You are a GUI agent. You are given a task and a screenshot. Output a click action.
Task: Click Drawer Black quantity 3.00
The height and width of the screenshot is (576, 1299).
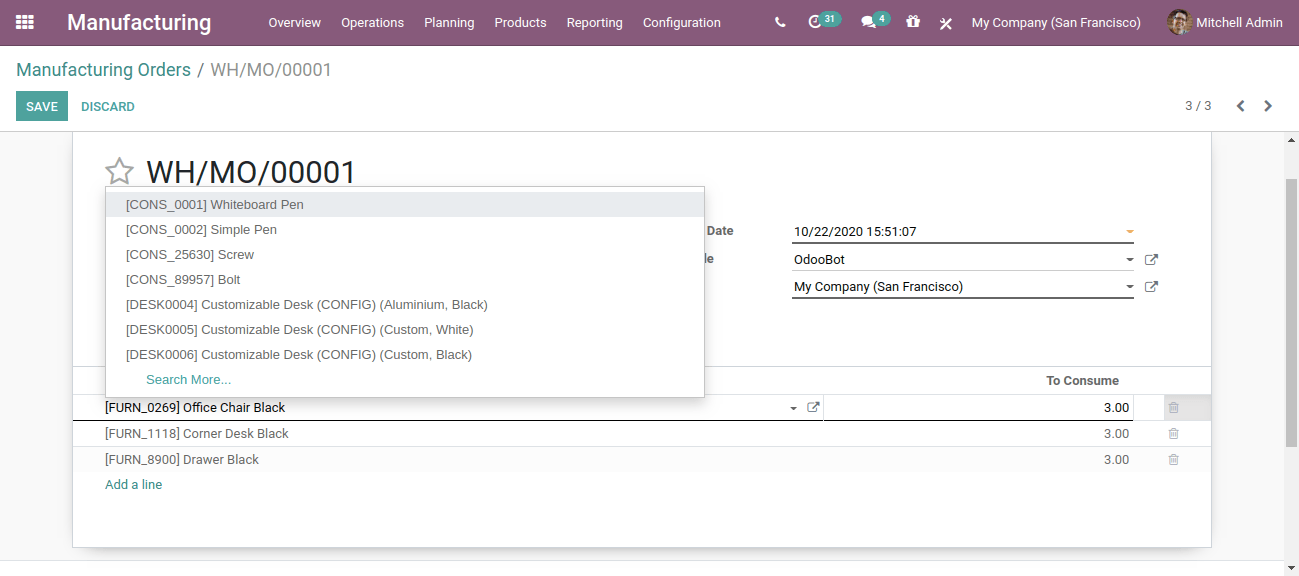1116,460
